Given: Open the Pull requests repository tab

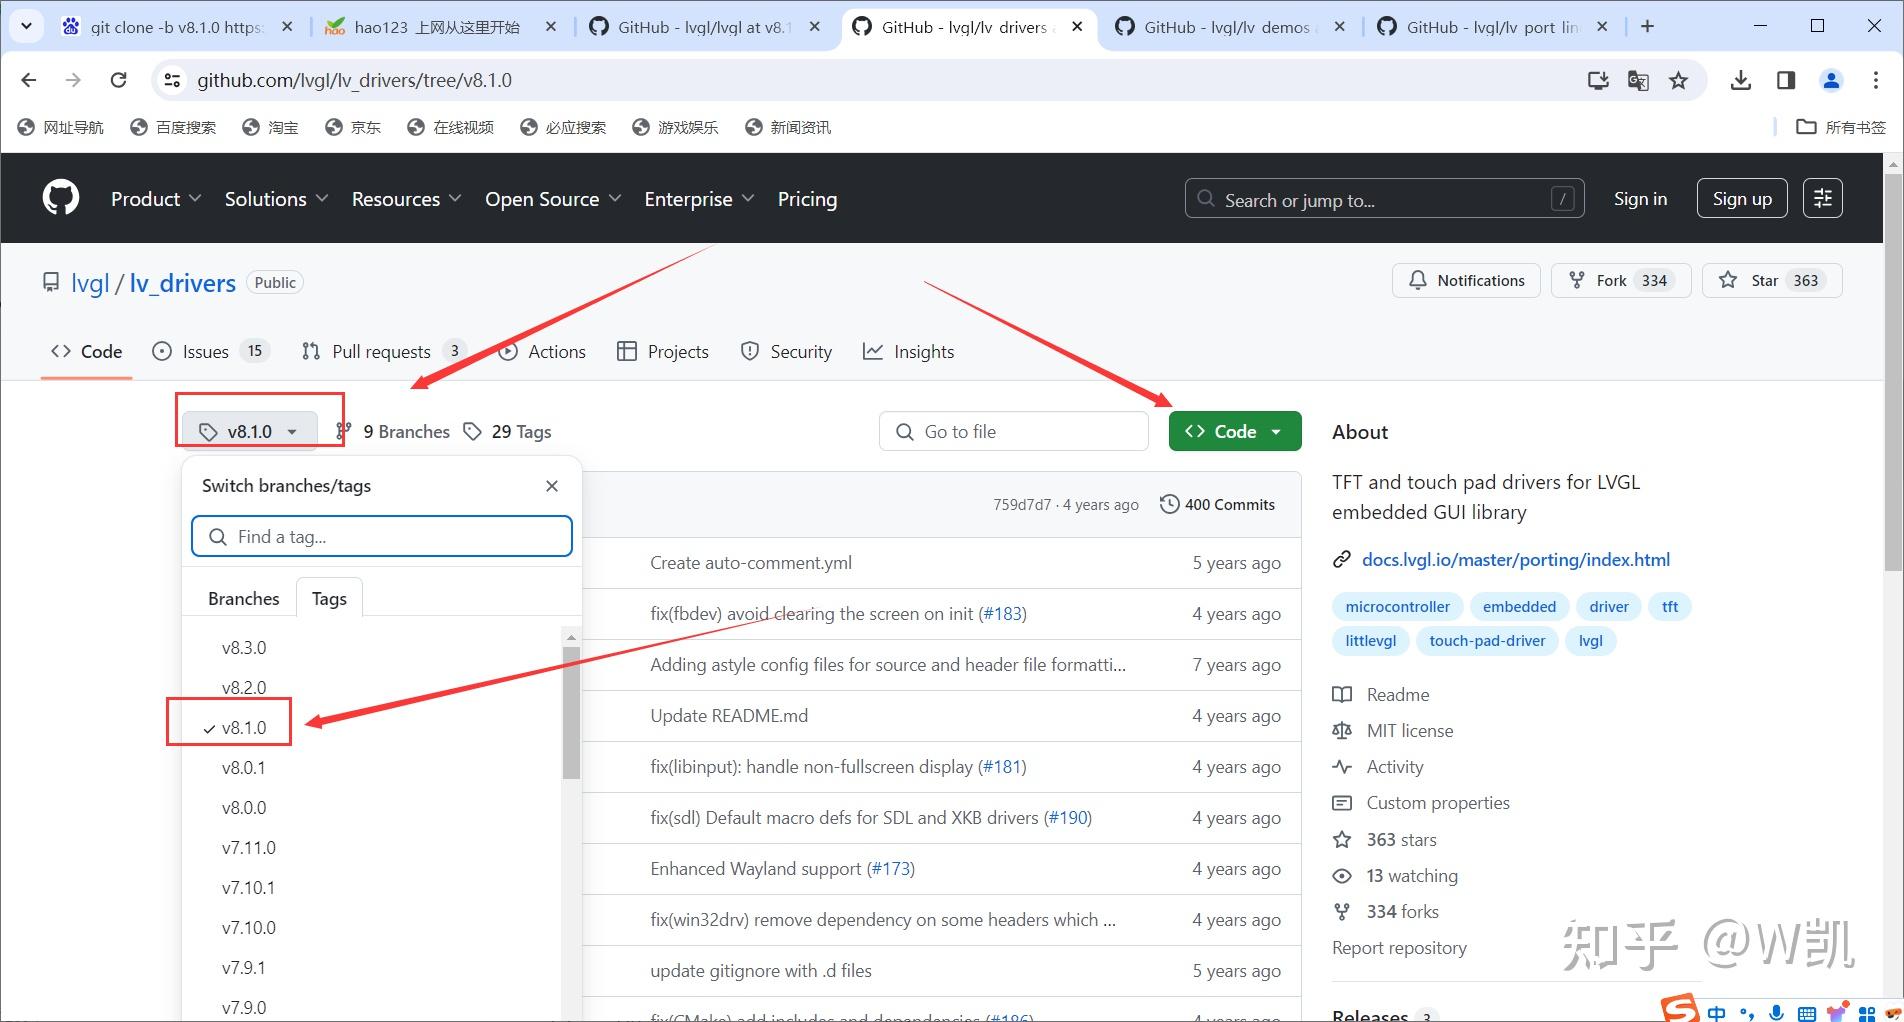Looking at the screenshot, I should pyautogui.click(x=383, y=351).
